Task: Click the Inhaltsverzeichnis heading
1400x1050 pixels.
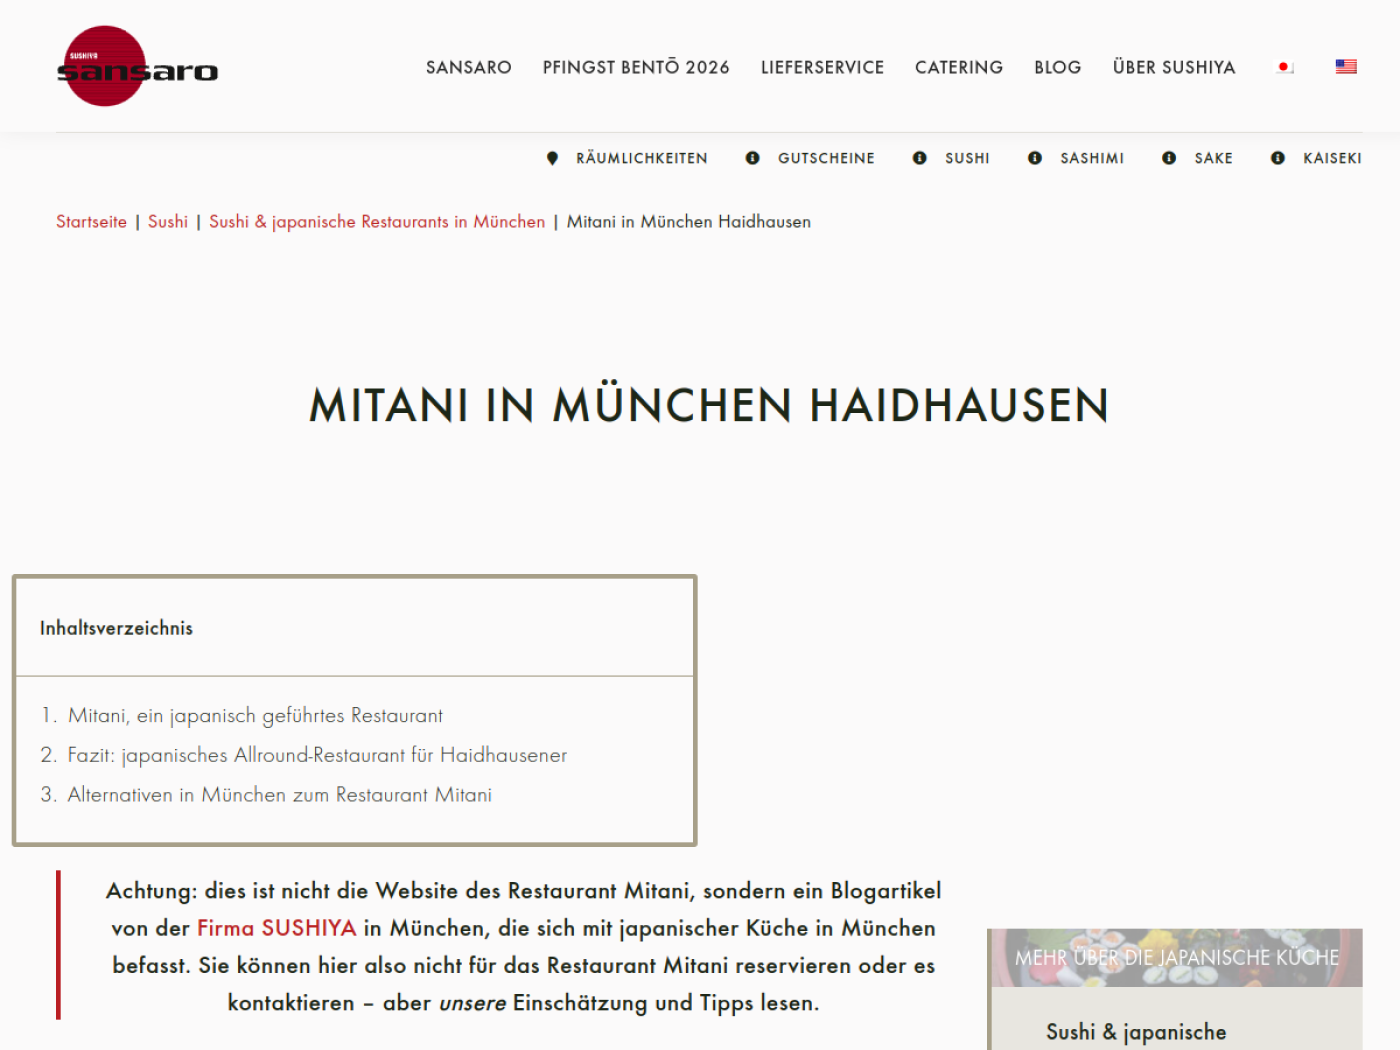Action: [x=116, y=628]
